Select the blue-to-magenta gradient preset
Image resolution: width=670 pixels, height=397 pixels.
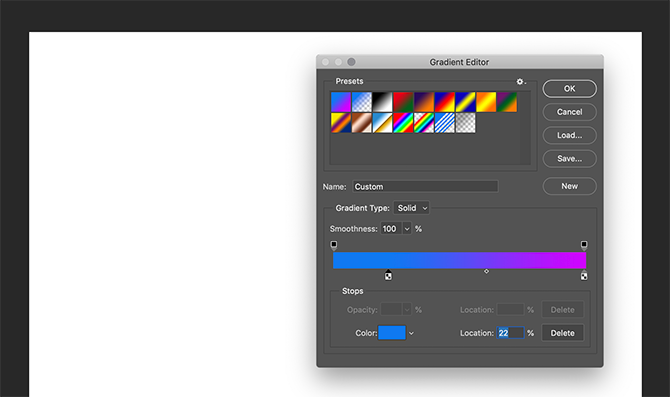tap(341, 102)
